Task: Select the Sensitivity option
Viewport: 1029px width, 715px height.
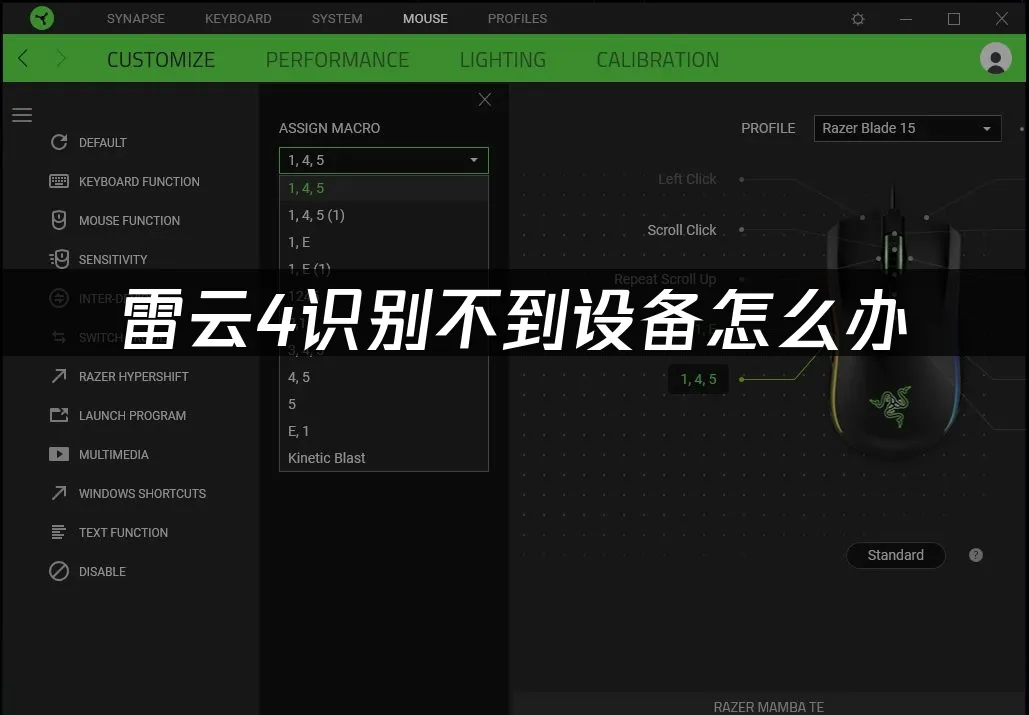Action: (98, 259)
